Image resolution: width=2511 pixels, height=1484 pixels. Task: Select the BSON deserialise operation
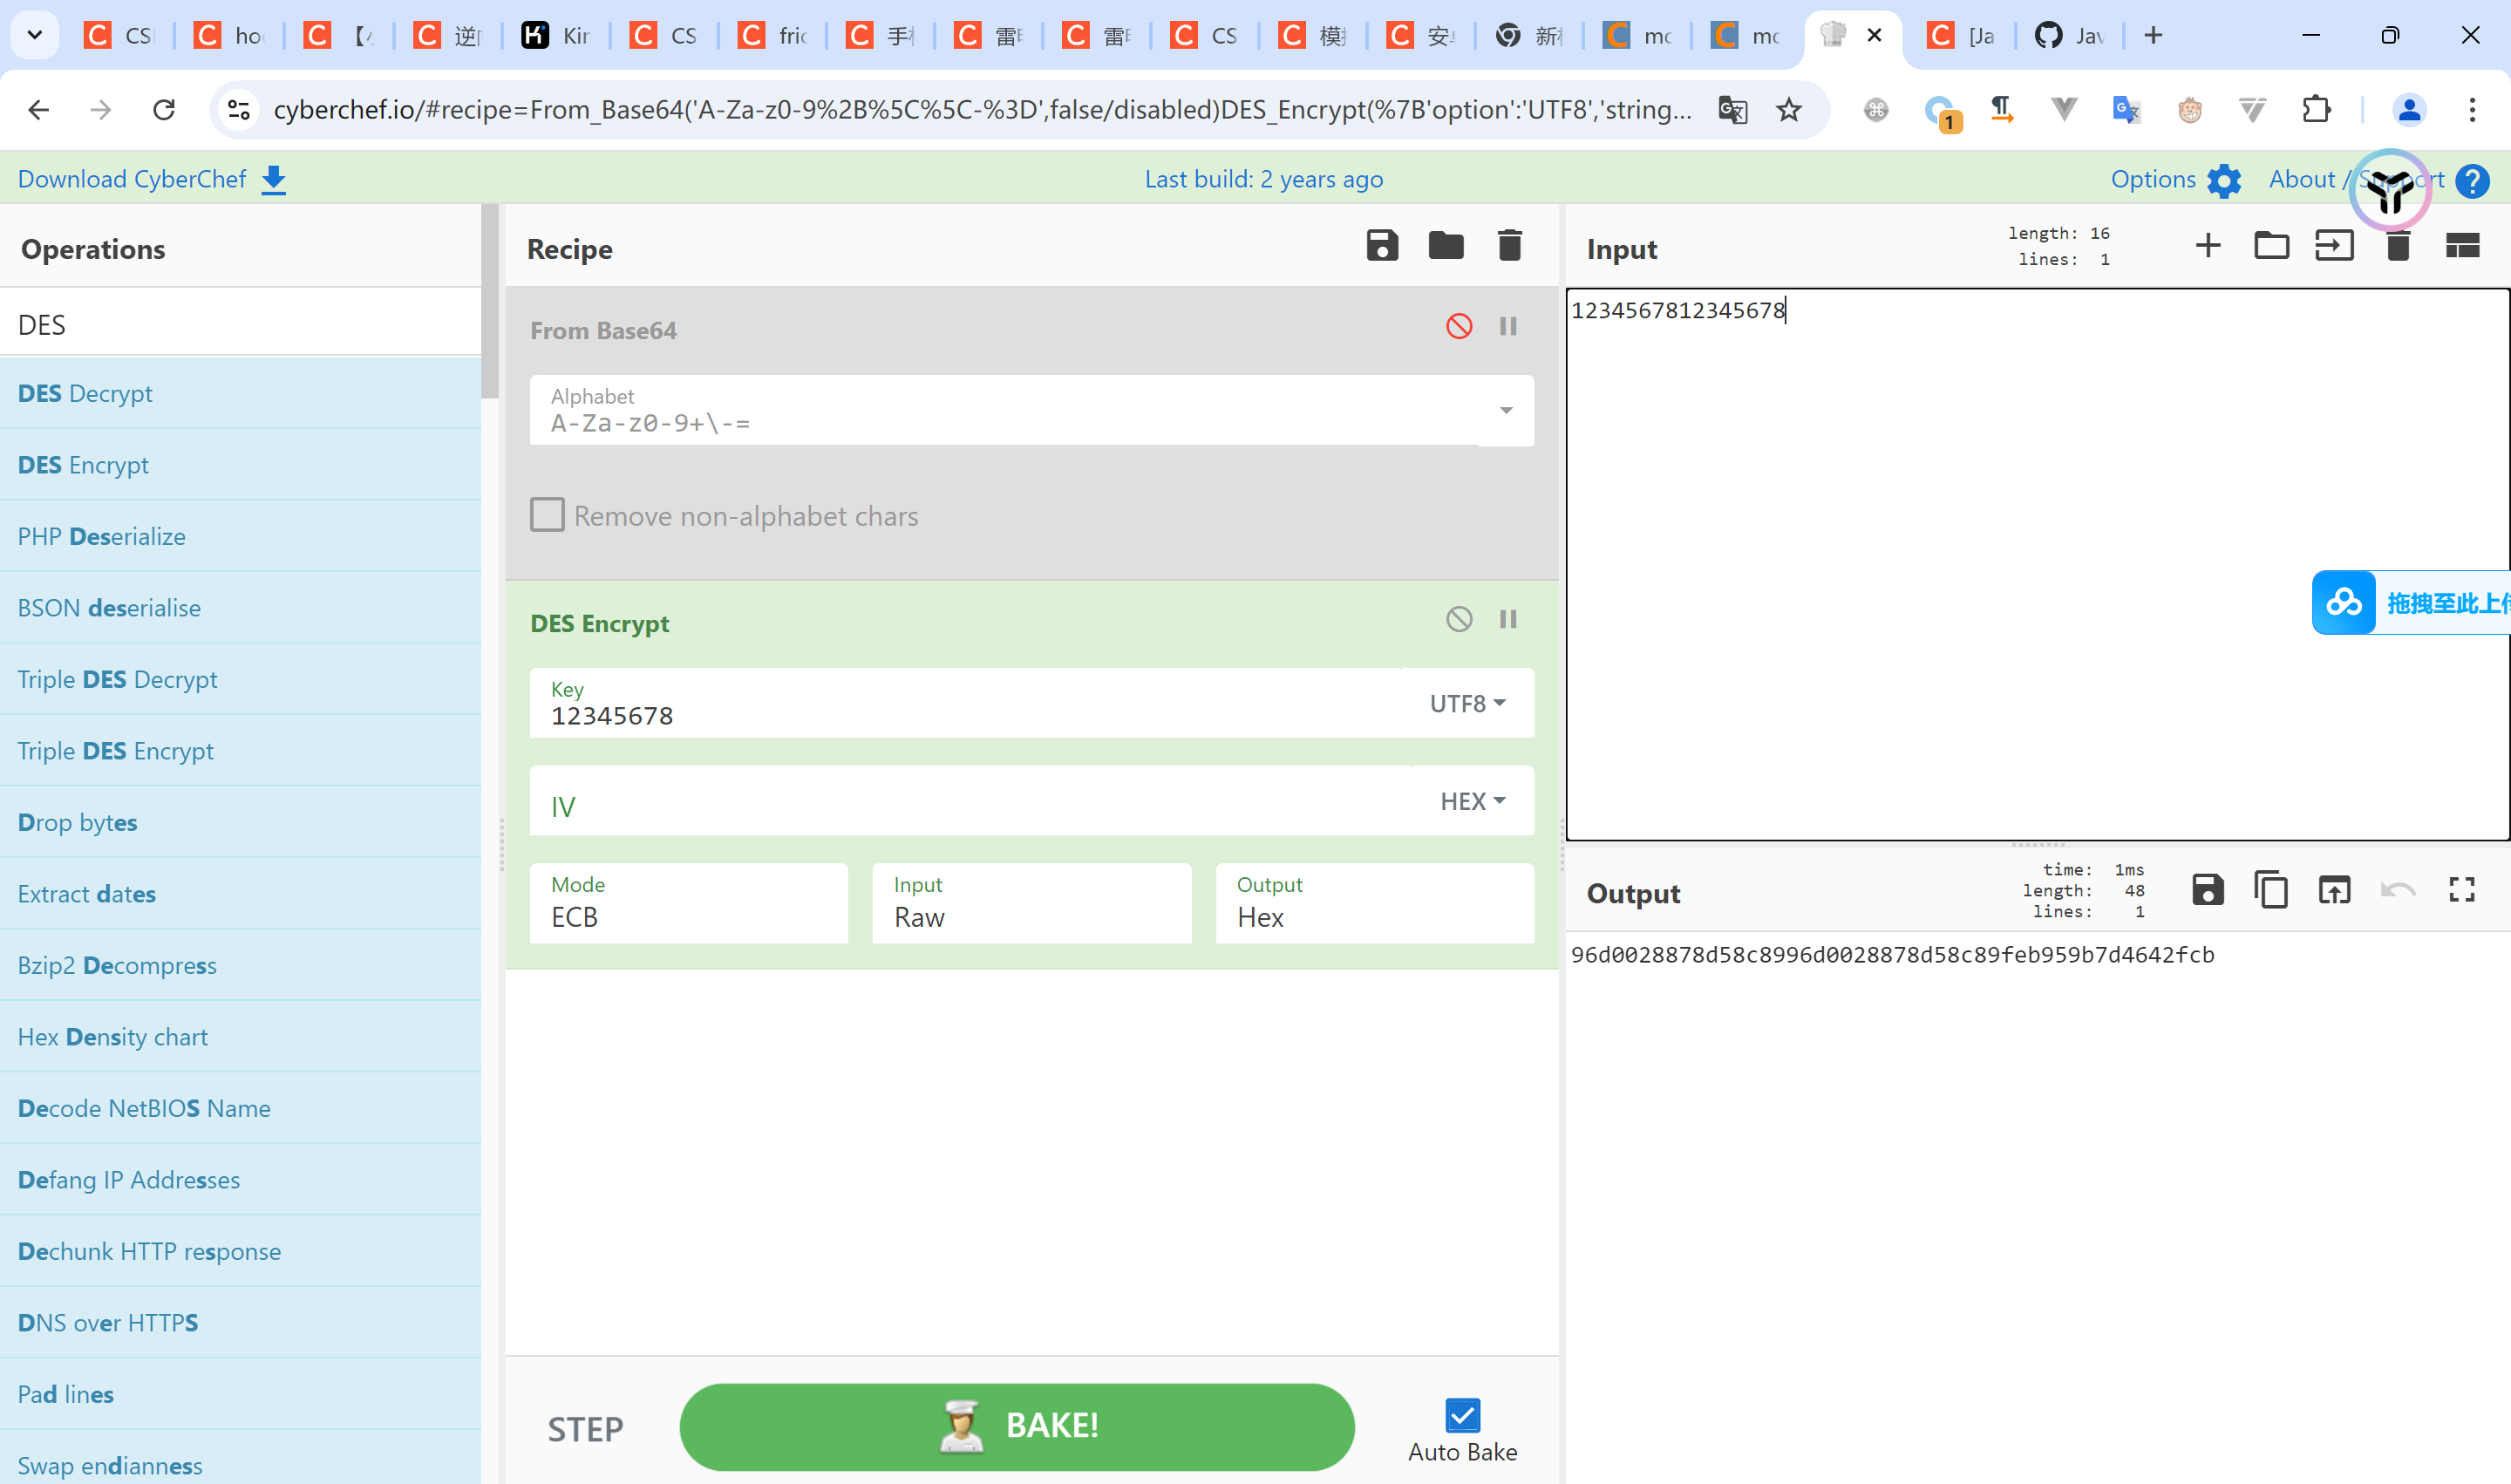pos(240,608)
